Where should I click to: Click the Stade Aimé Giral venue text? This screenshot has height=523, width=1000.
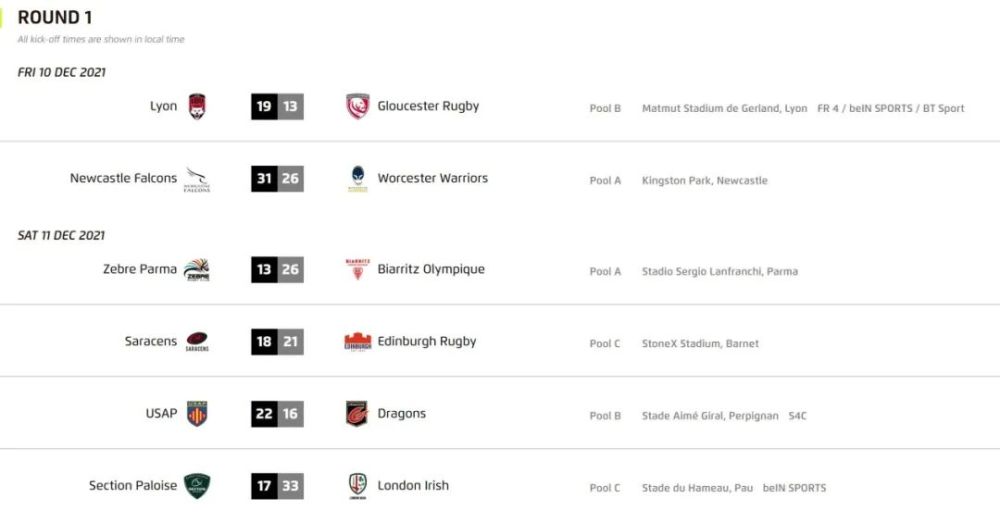710,416
